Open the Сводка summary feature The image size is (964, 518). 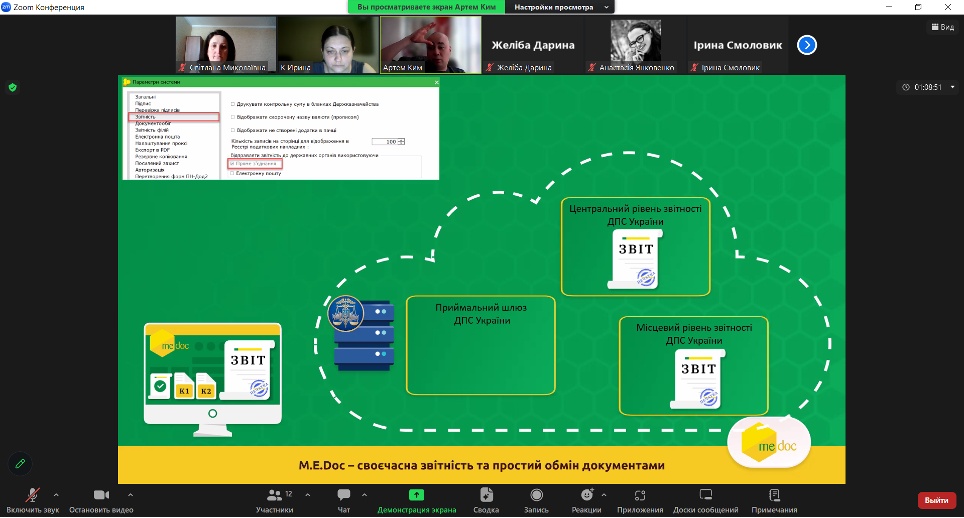(486, 500)
